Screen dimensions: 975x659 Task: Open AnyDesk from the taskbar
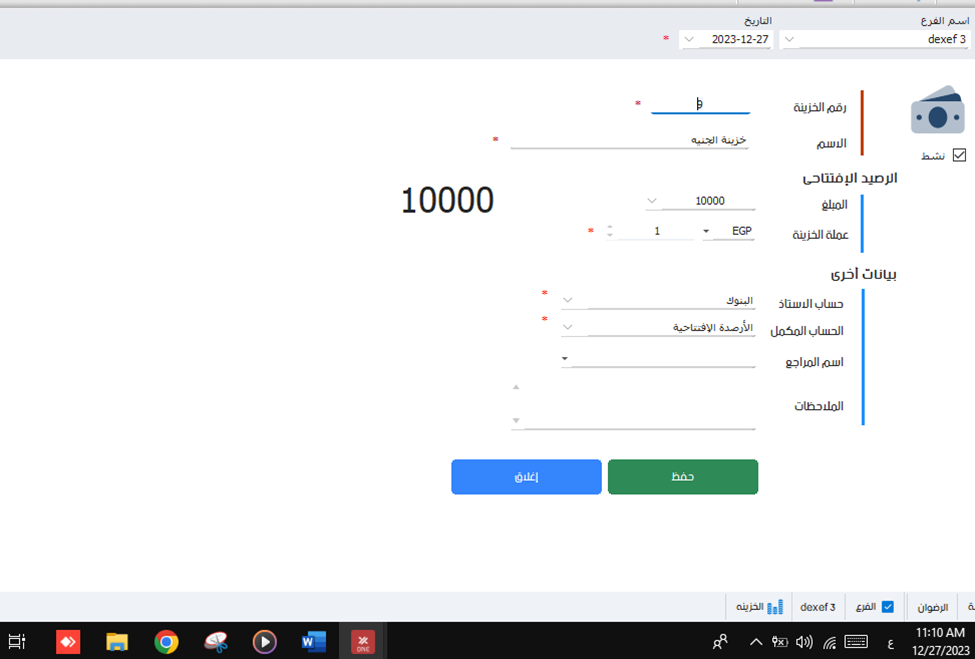pyautogui.click(x=67, y=641)
